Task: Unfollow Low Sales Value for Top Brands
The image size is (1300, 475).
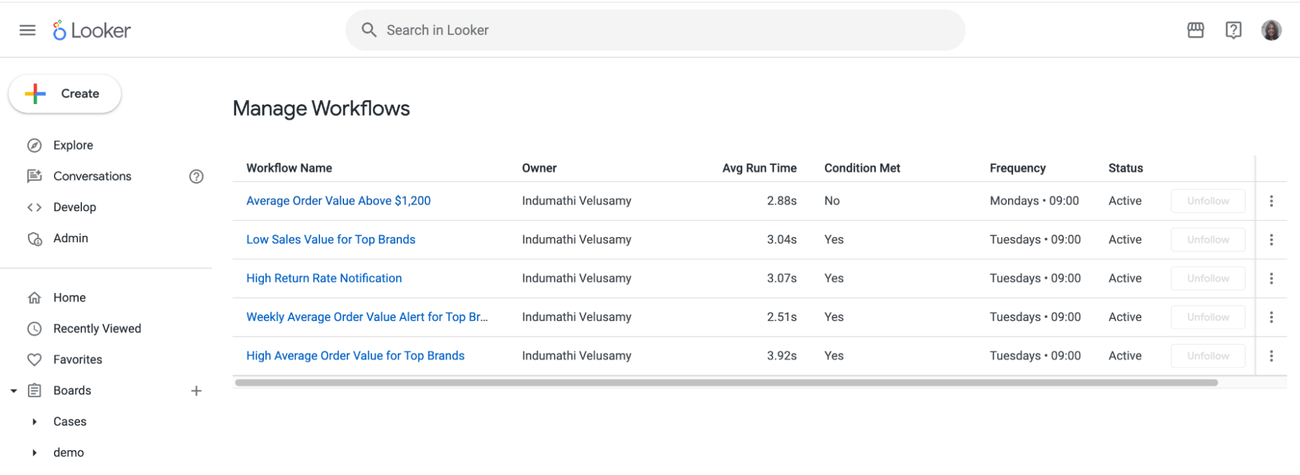Action: pyautogui.click(x=1208, y=240)
